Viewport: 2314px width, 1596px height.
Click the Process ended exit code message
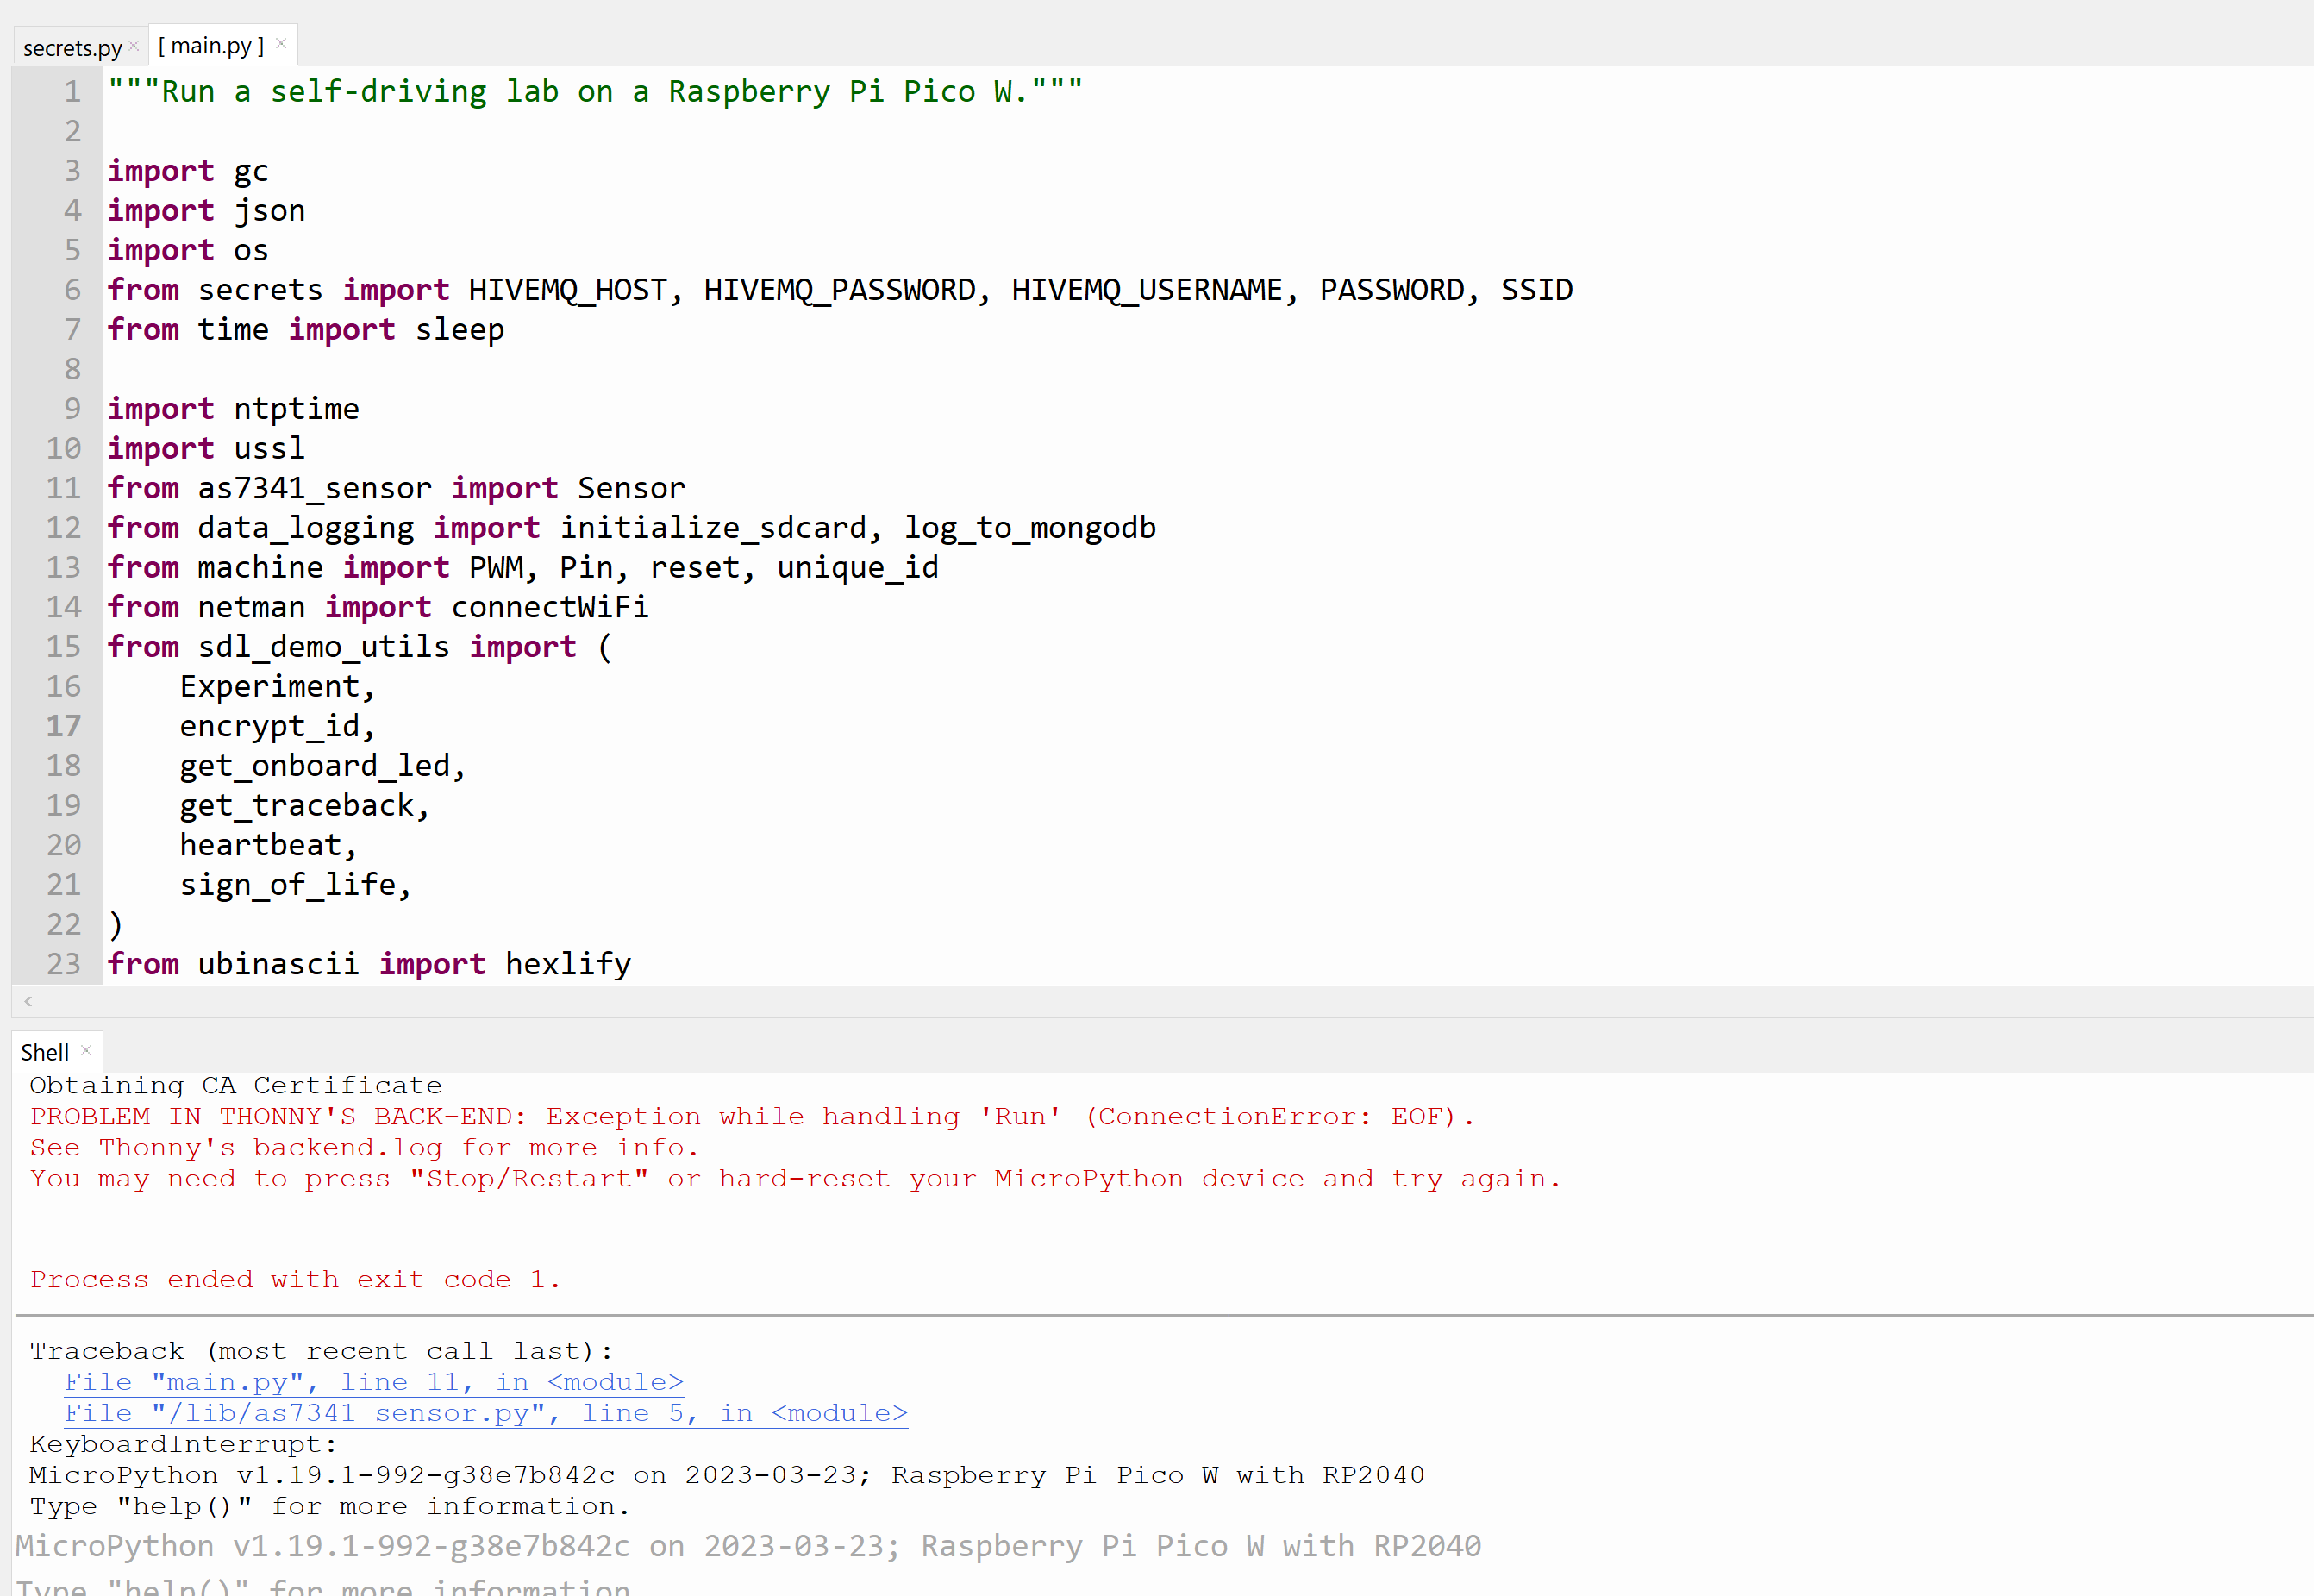point(294,1279)
